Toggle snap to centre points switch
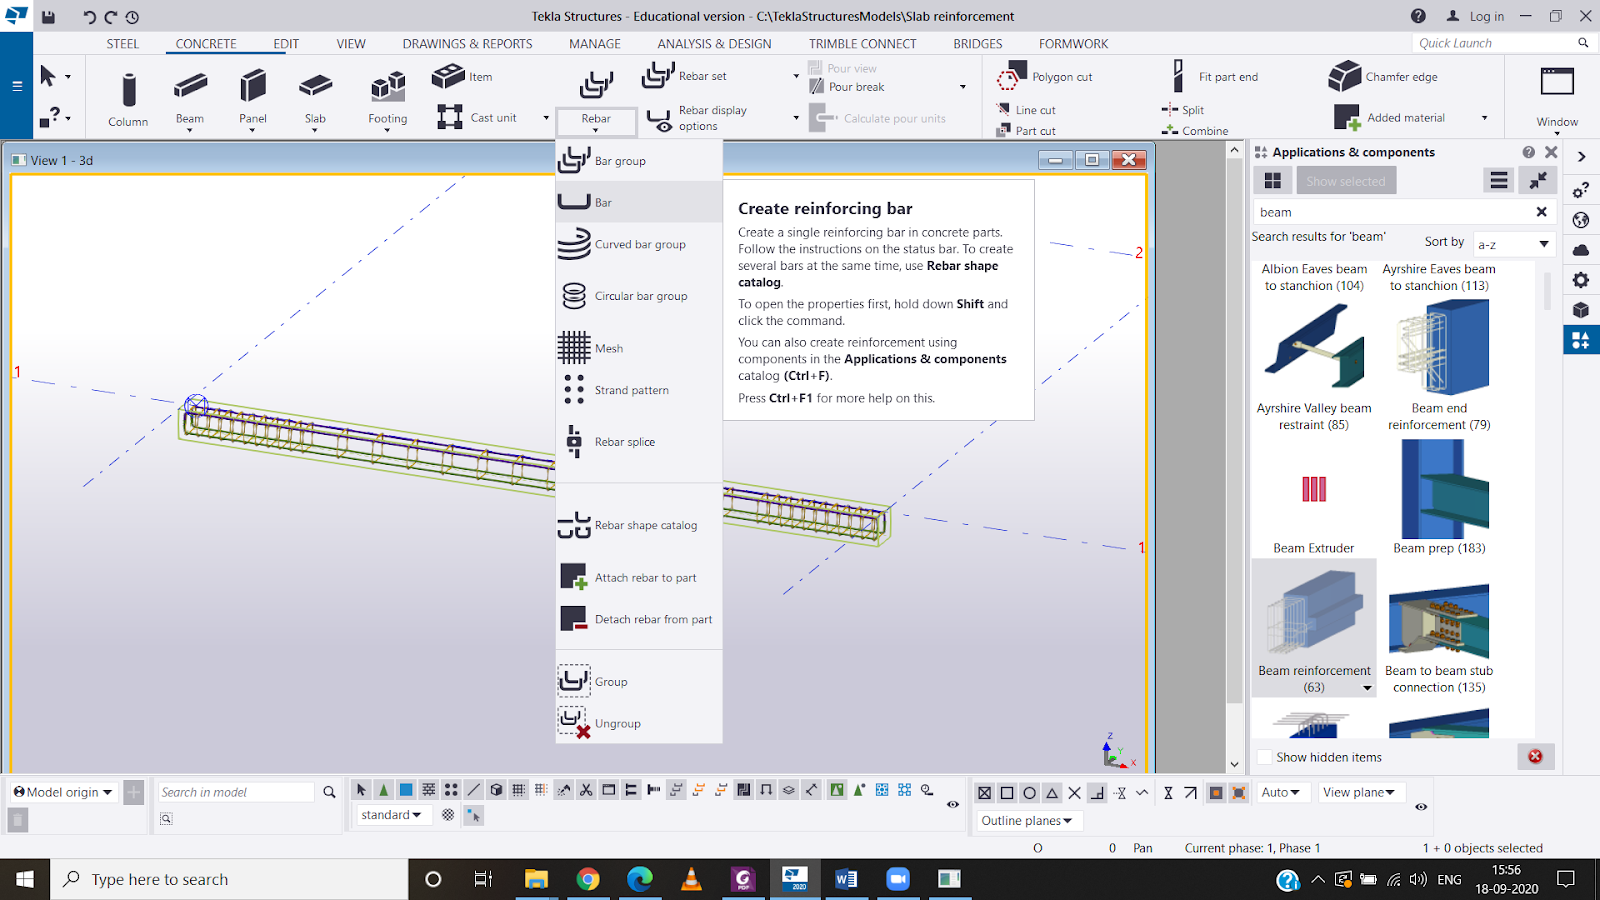The image size is (1600, 900). click(x=1029, y=793)
